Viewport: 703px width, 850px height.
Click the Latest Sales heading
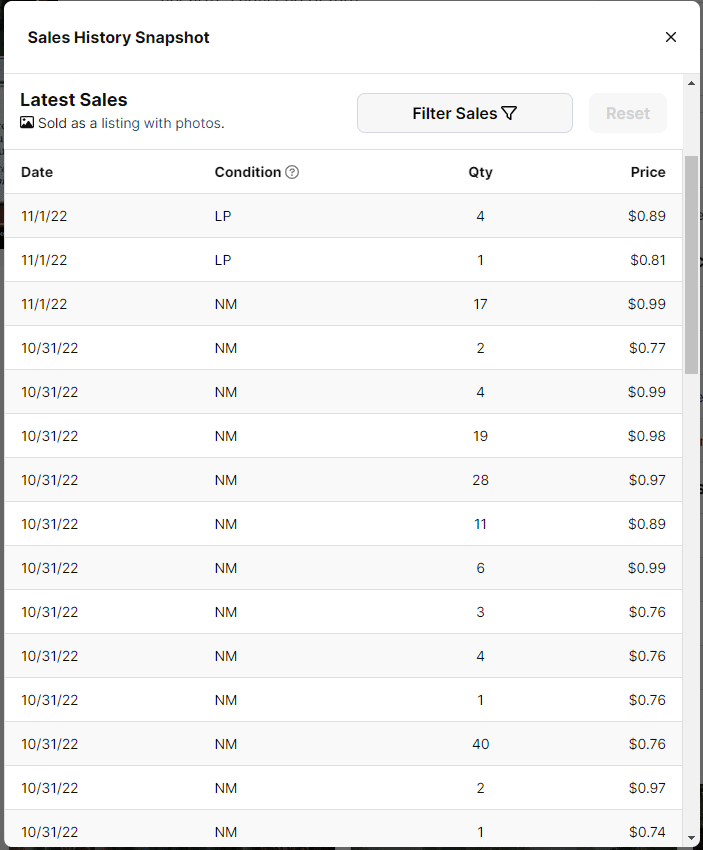tap(74, 100)
